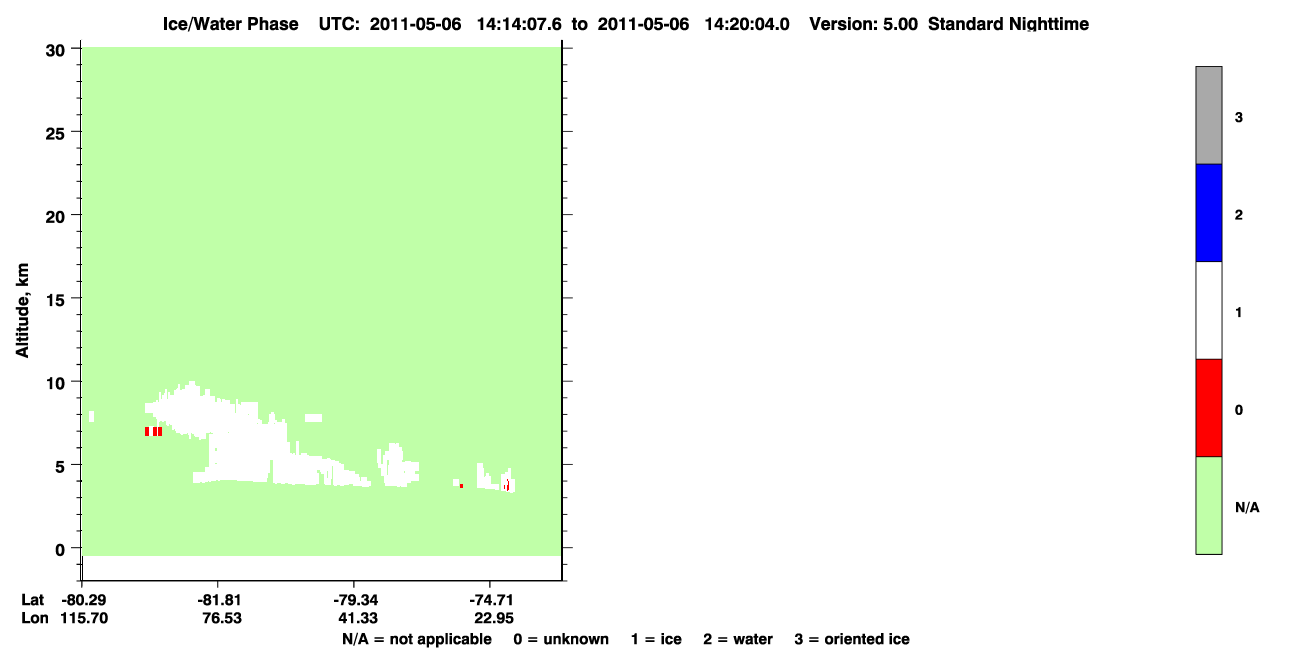Click the 'Ice/Water Phase' title text
Screen dimensions: 1300x667
pos(230,24)
